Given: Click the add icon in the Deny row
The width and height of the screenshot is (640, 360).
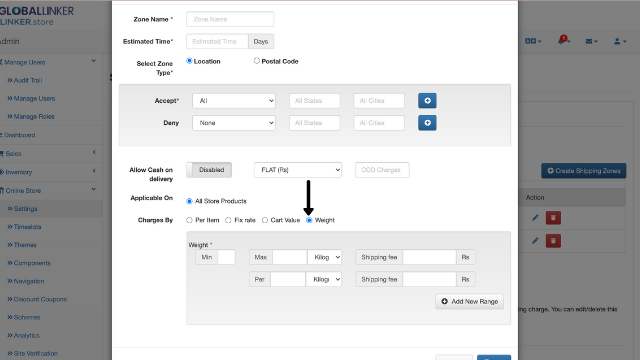Looking at the screenshot, I should click(x=427, y=123).
